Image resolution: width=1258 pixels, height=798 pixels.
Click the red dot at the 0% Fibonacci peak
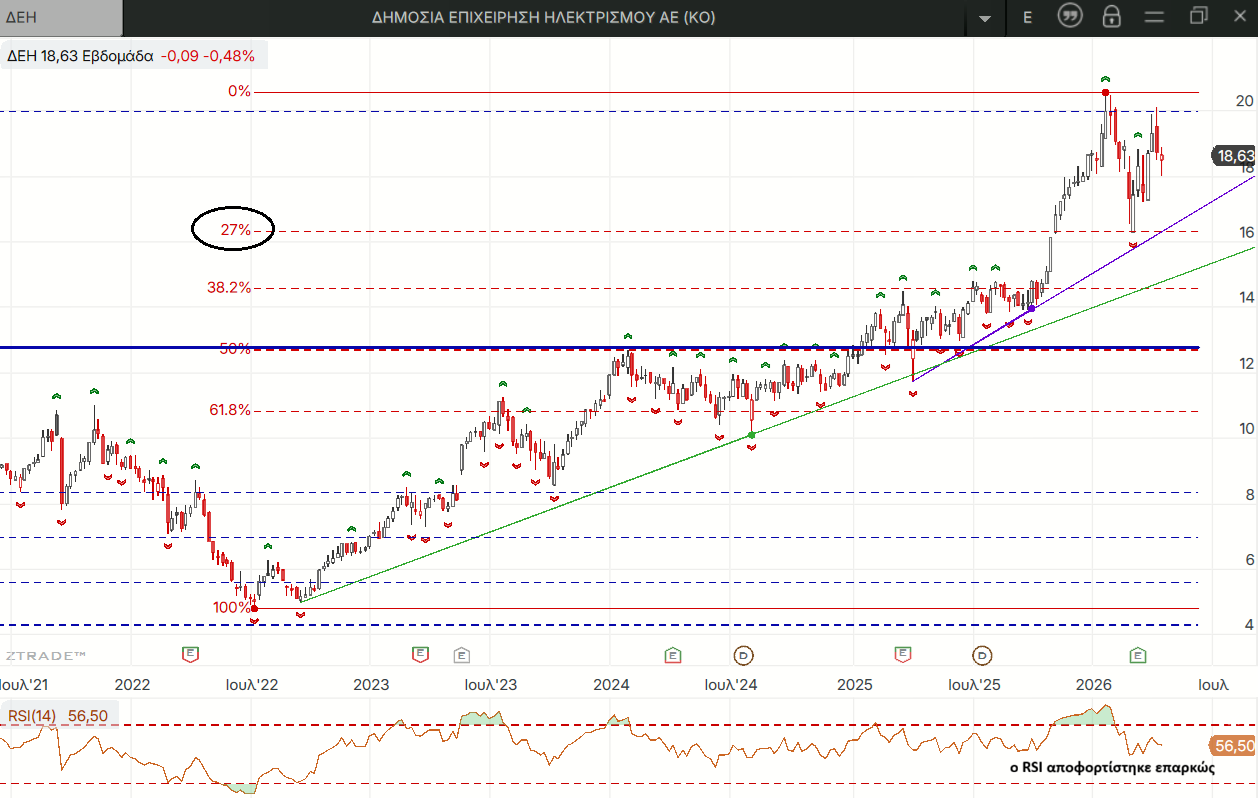tap(1105, 93)
